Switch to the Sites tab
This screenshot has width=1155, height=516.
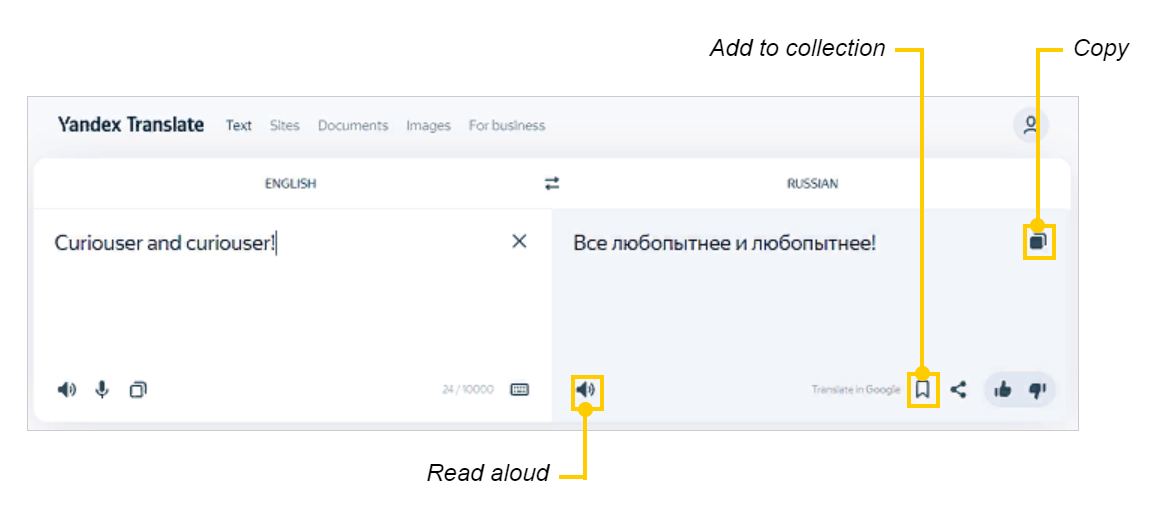pos(284,126)
